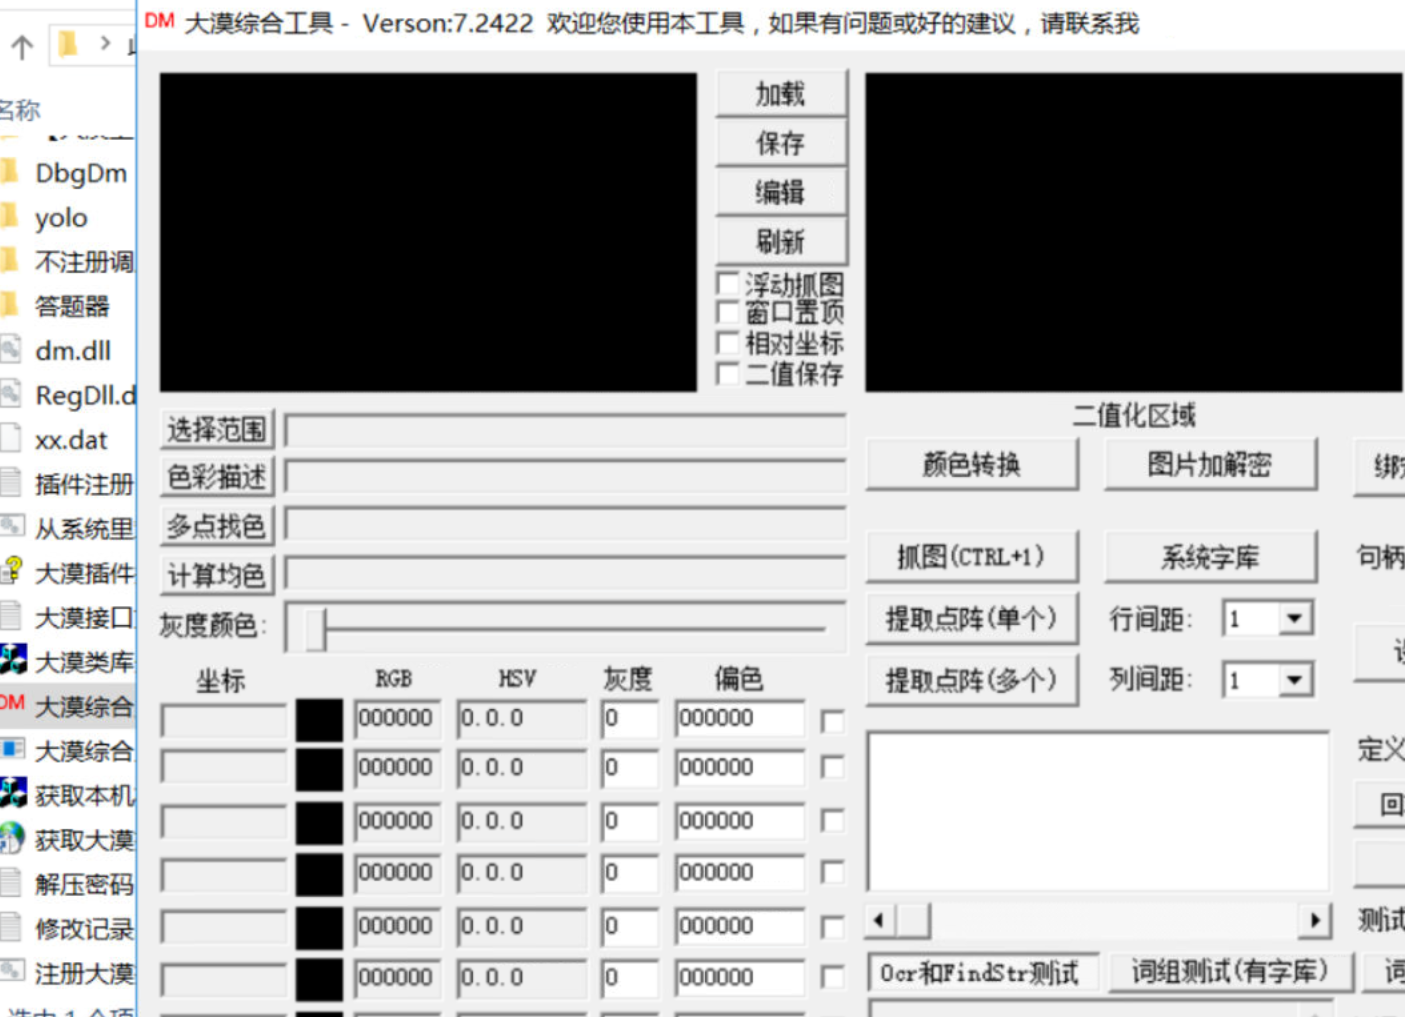1405x1017 pixels.
Task: Switch to the Ocr和FindStr测试 tab
Action: pyautogui.click(x=982, y=972)
